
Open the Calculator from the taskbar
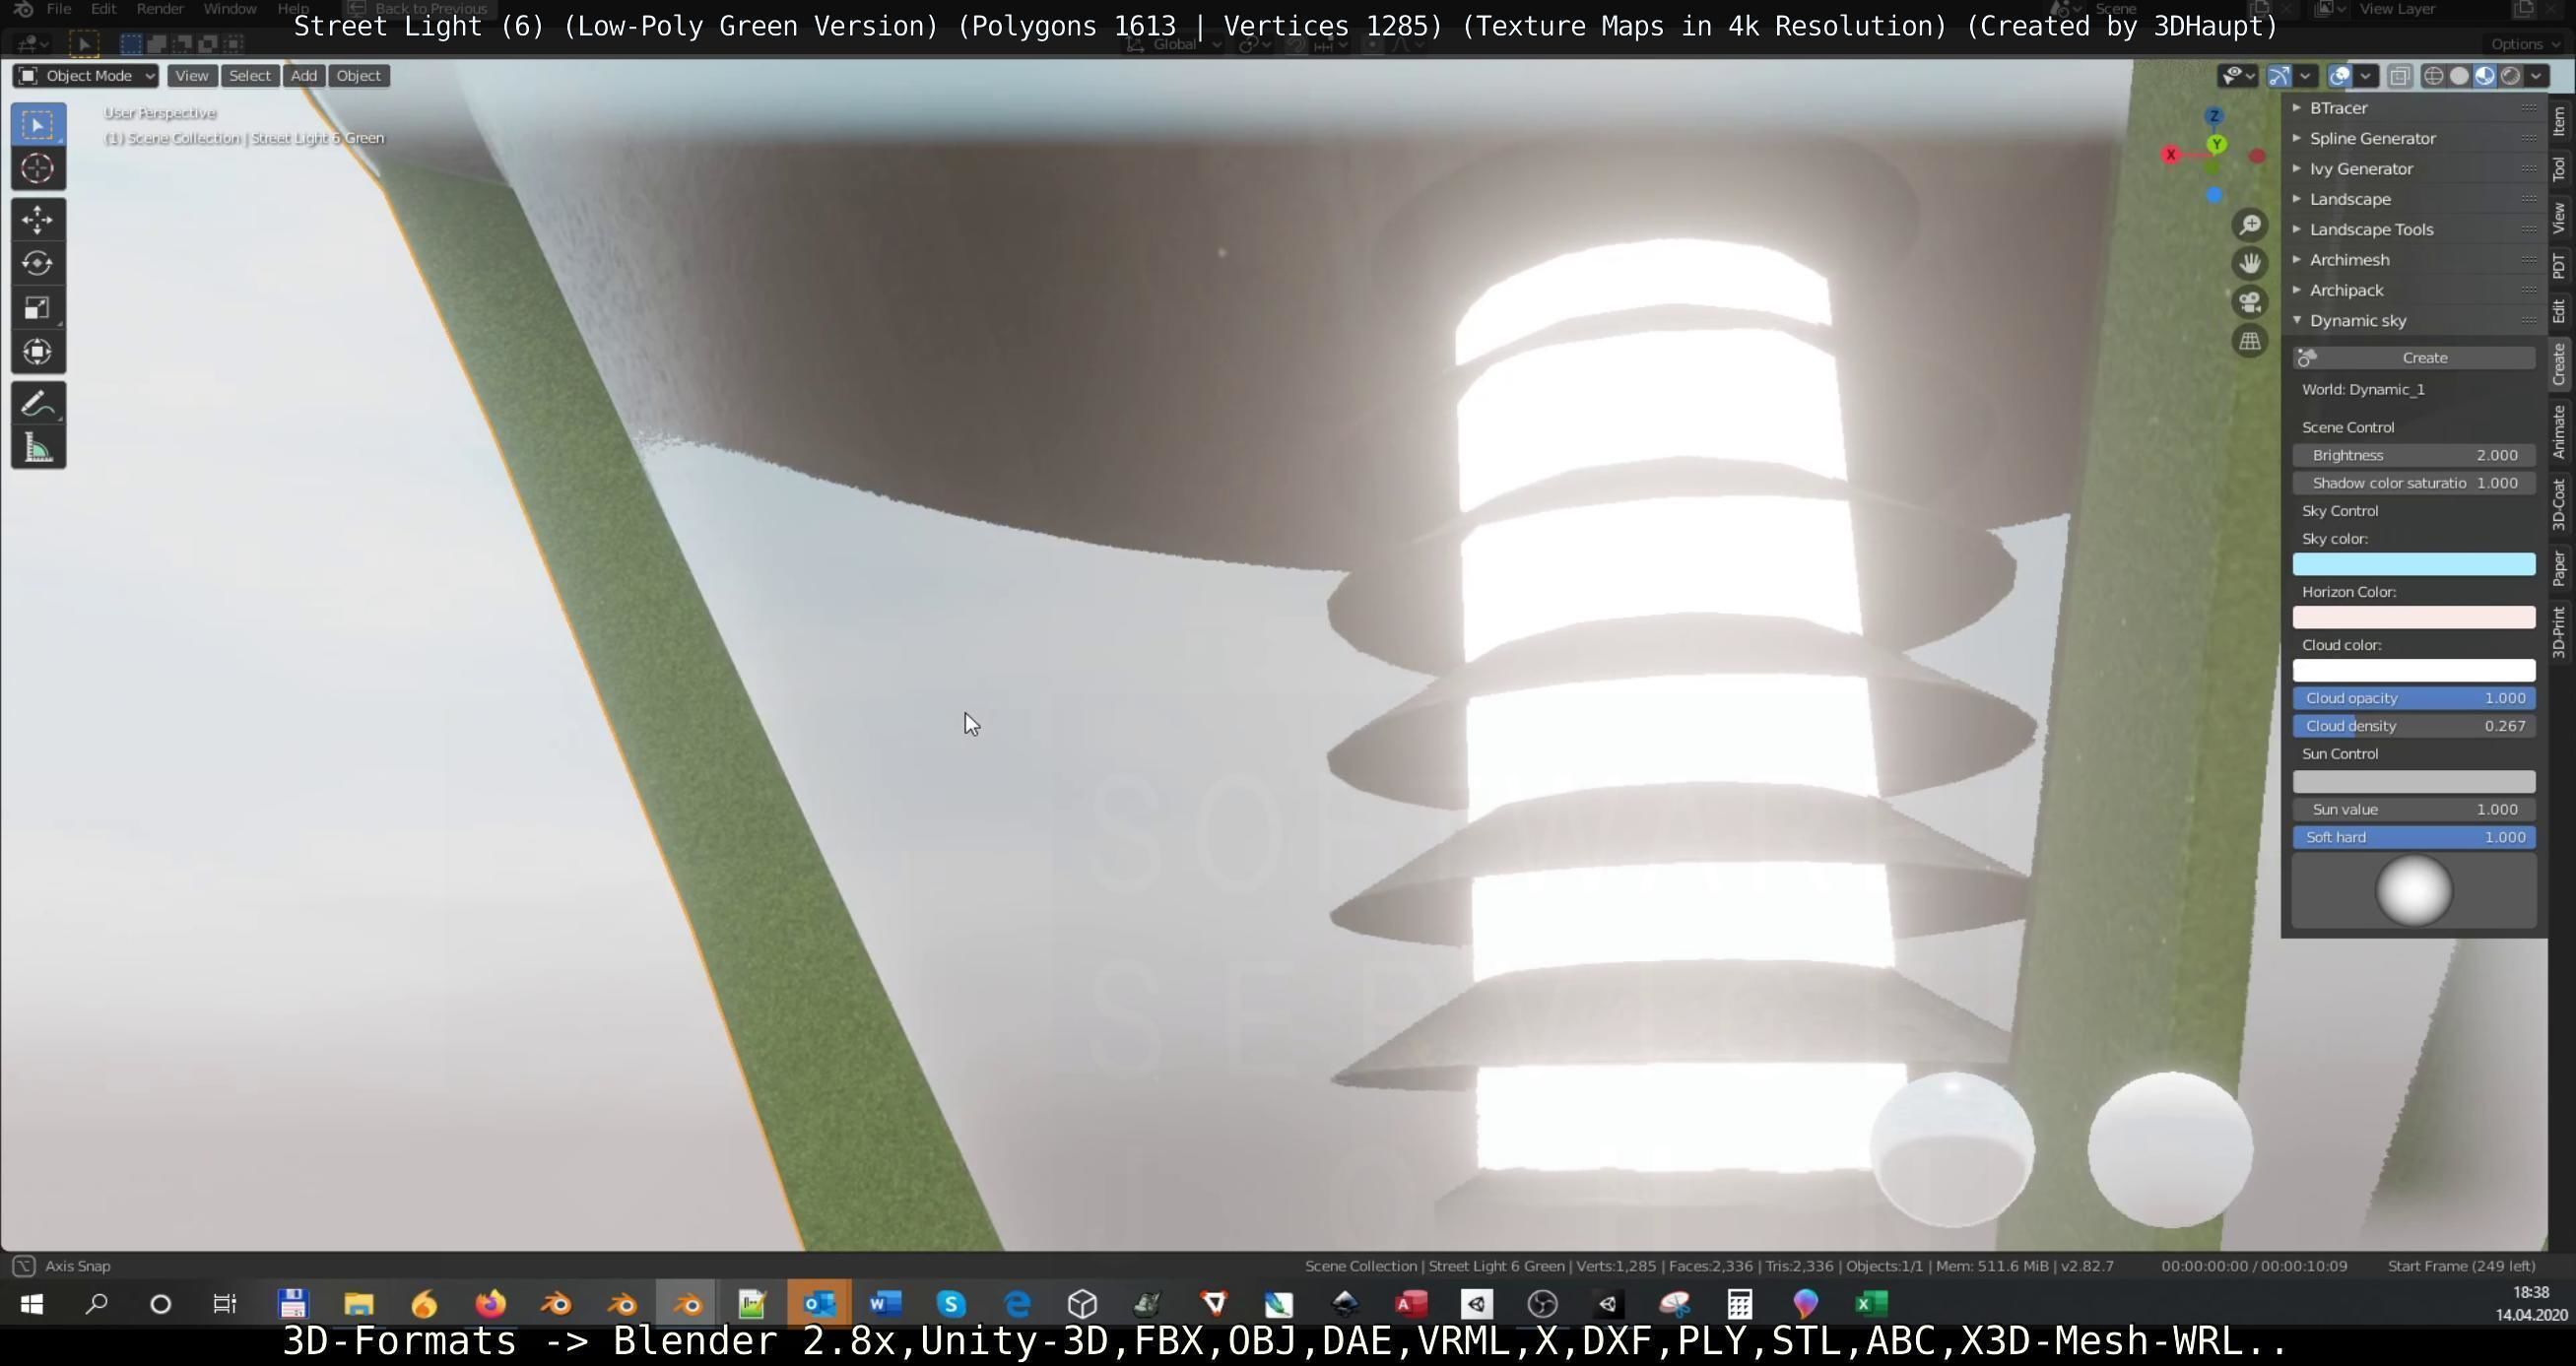1740,1304
